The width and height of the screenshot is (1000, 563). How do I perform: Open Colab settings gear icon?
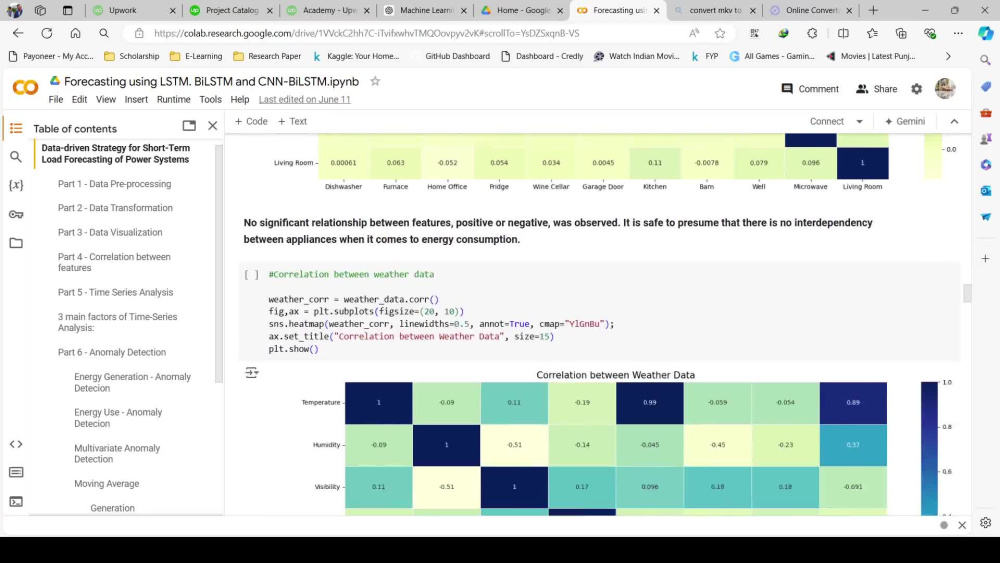[916, 89]
